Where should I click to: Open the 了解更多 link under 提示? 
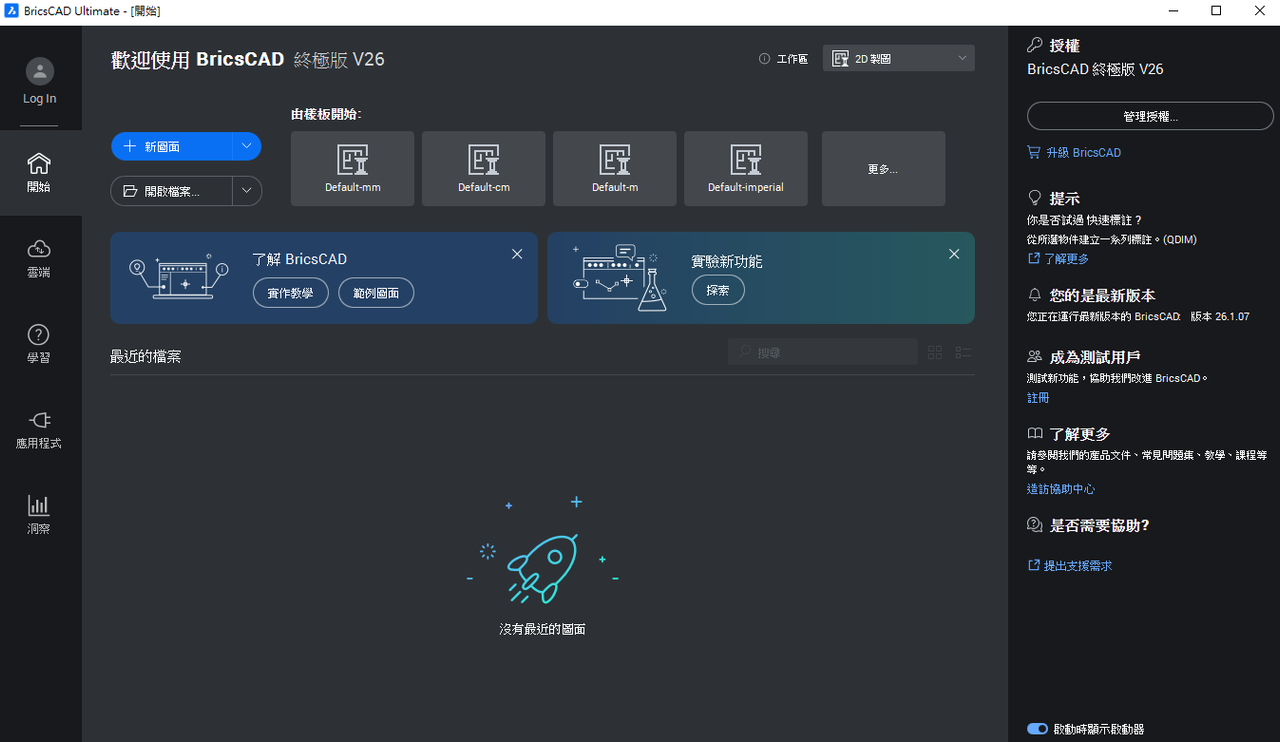coord(1058,259)
